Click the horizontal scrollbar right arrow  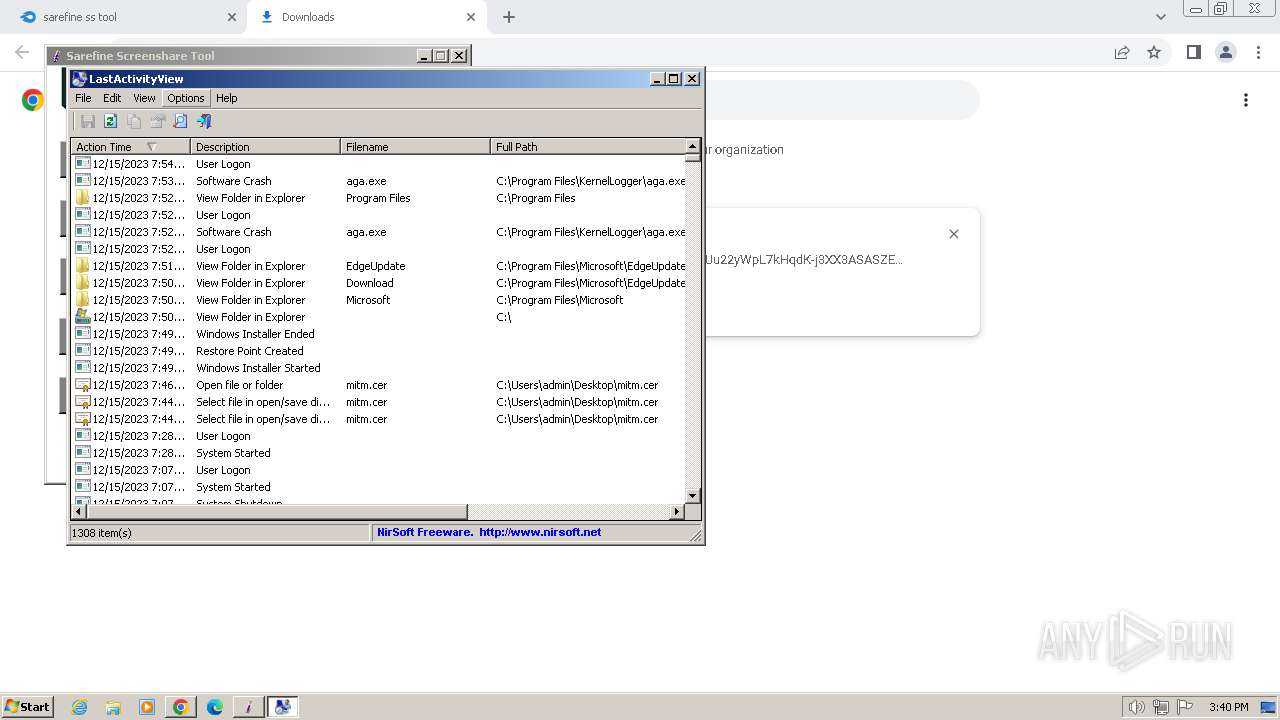click(x=677, y=511)
